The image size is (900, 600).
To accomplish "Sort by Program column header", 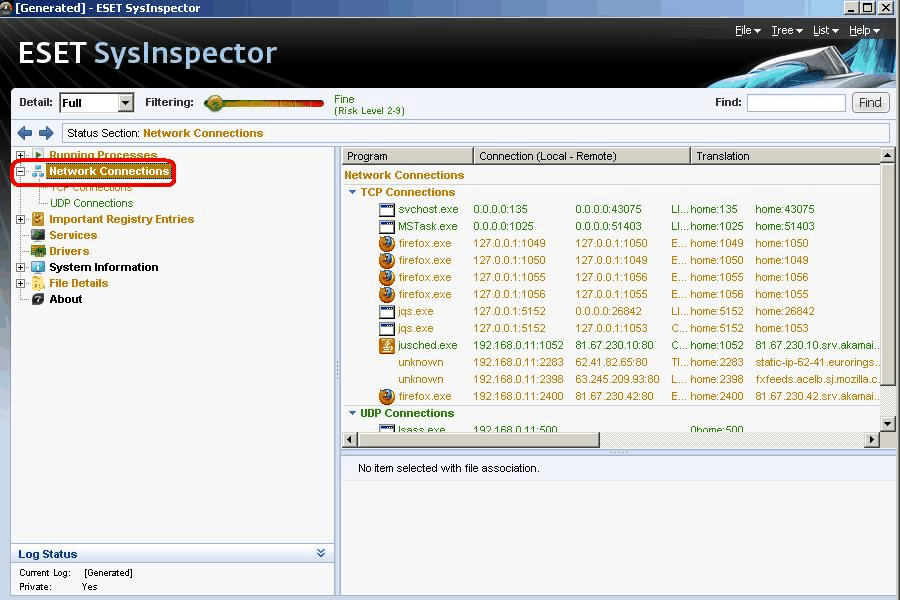I will pos(408,156).
